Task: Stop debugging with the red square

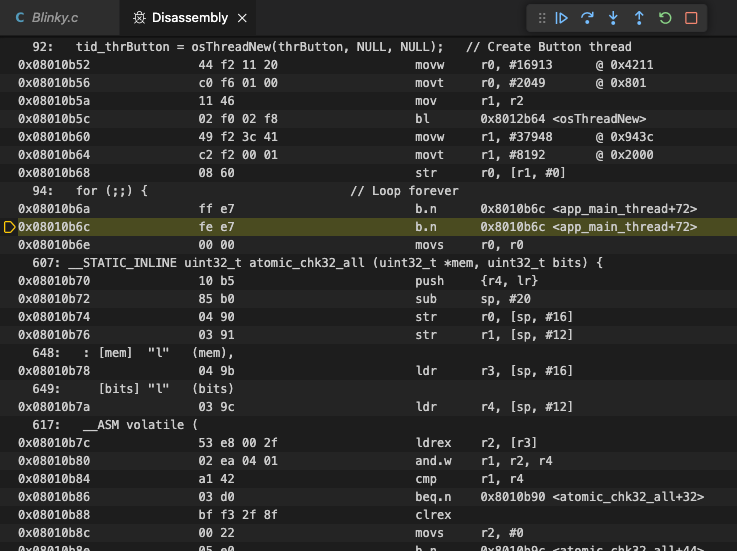Action: [x=691, y=18]
